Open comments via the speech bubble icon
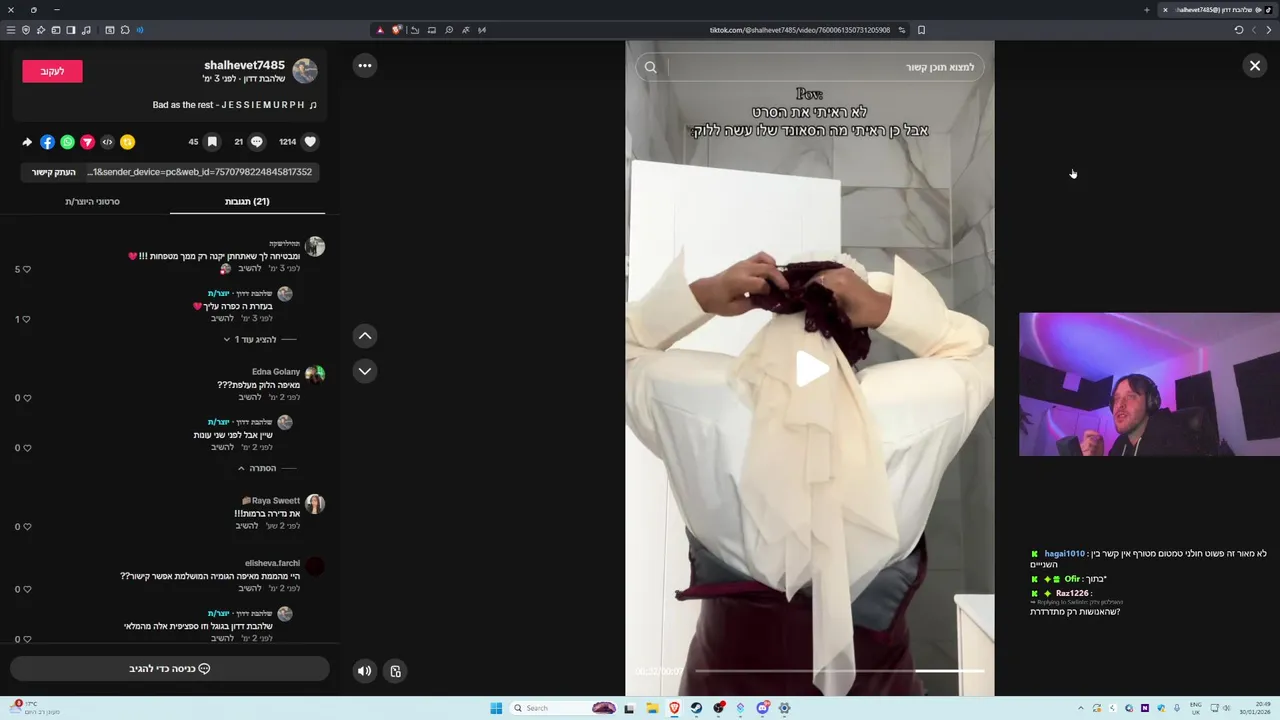The image size is (1280, 720). click(257, 142)
